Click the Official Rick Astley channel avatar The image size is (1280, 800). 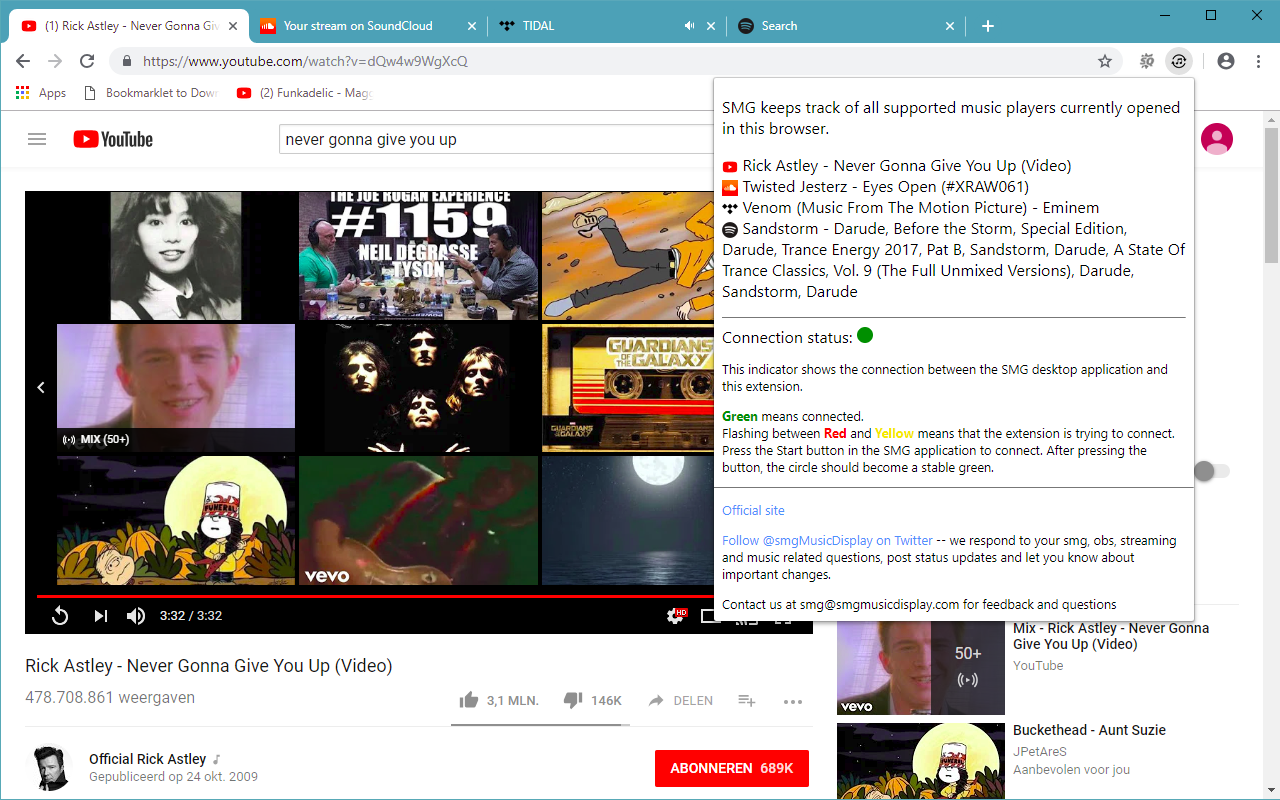click(x=48, y=768)
